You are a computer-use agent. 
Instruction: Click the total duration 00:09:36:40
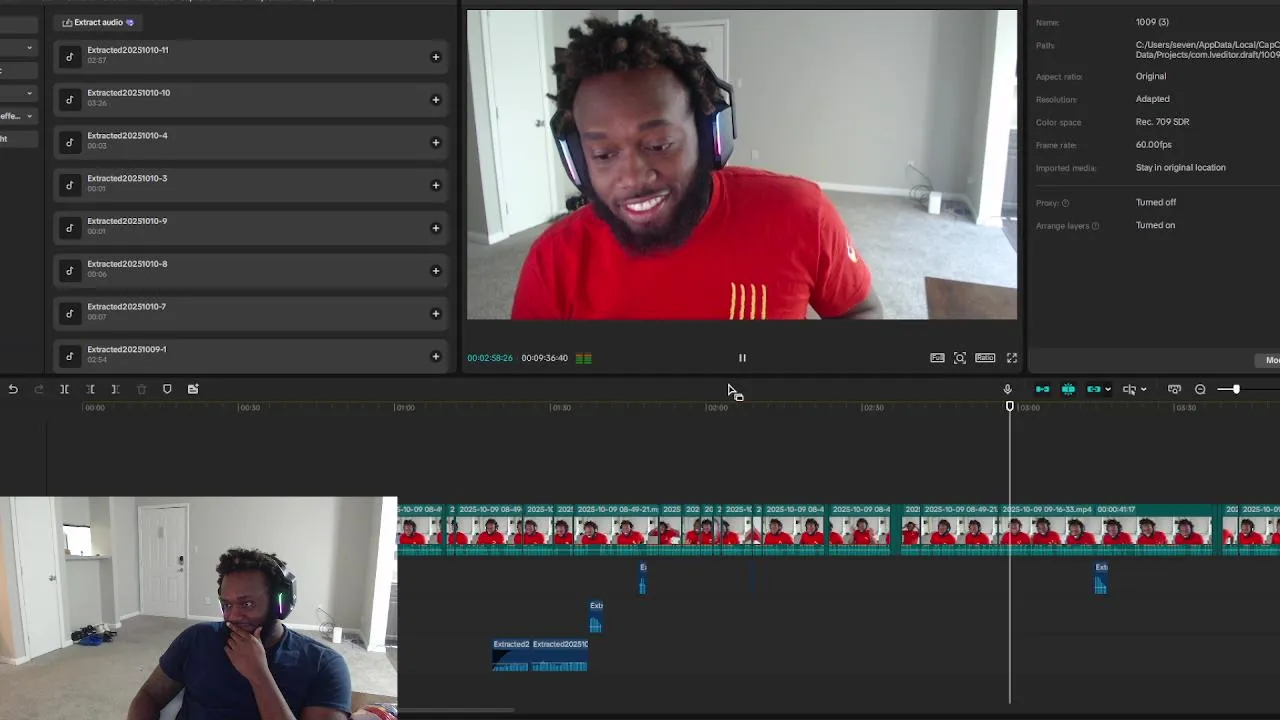544,358
